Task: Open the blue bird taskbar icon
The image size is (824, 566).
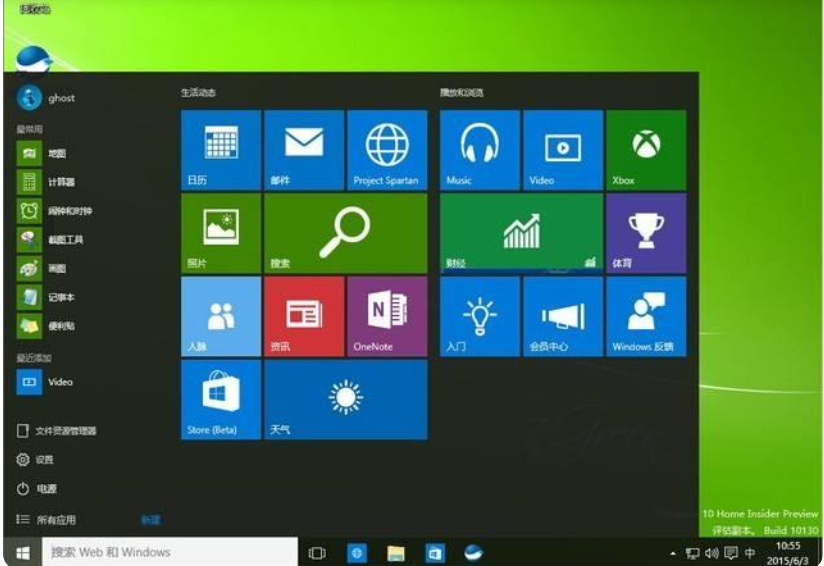Action: point(473,552)
